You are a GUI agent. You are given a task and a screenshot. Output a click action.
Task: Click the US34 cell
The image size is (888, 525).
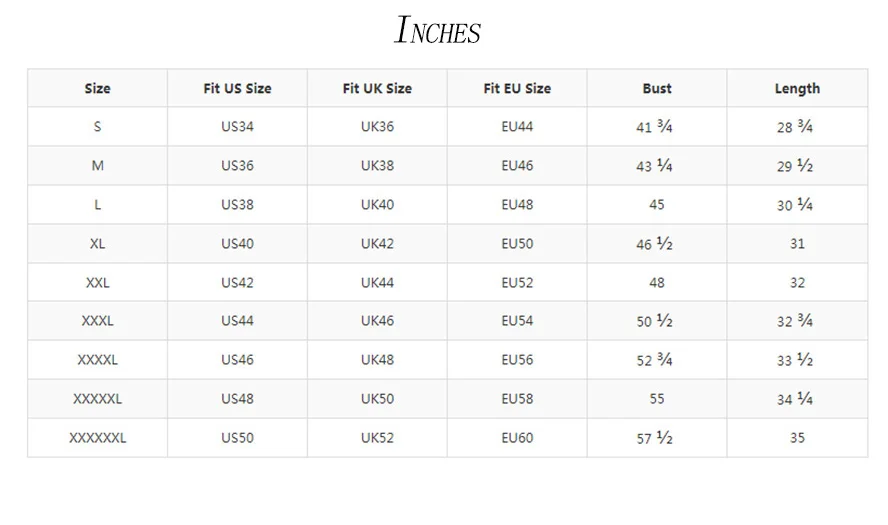tap(237, 126)
